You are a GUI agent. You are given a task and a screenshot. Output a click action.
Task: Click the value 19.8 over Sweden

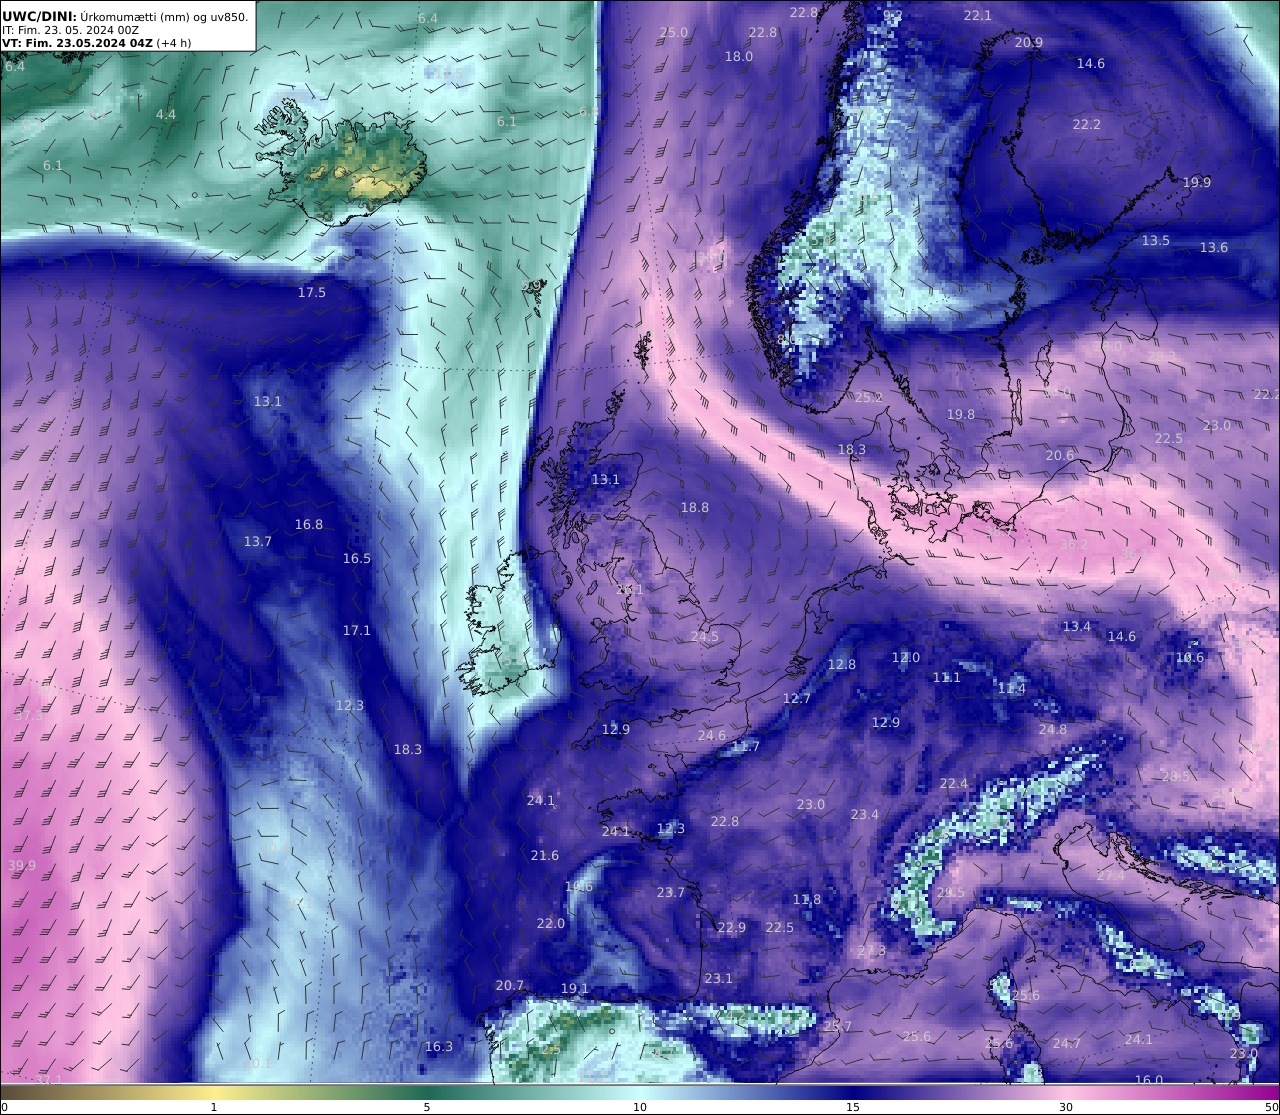[x=961, y=414]
